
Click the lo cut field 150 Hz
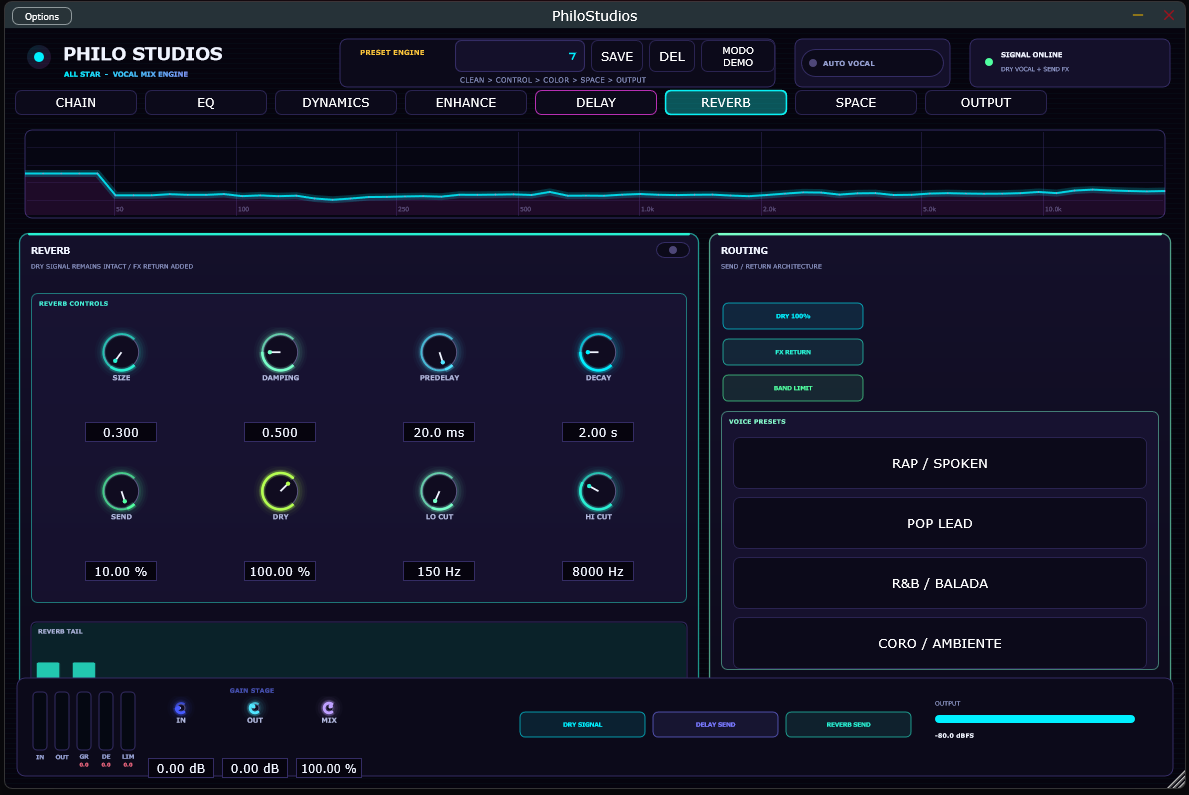439,571
